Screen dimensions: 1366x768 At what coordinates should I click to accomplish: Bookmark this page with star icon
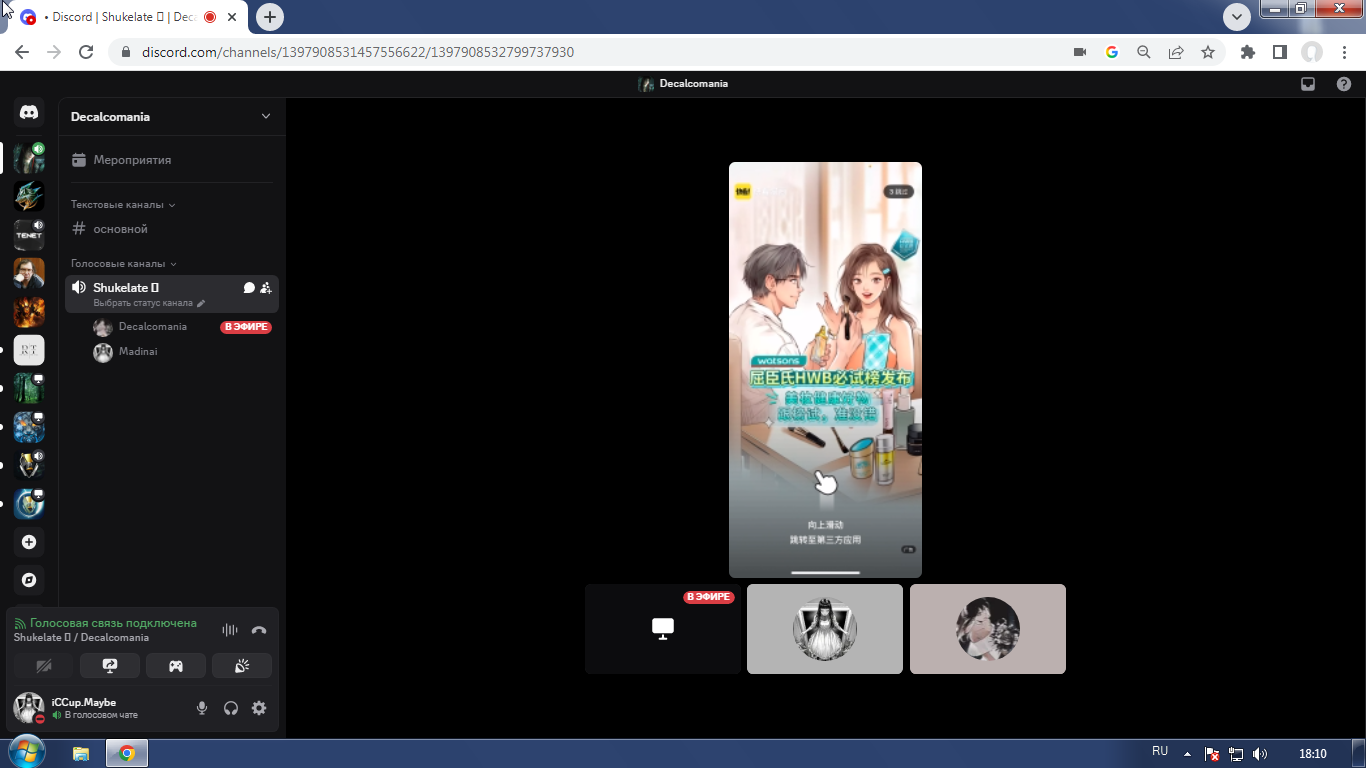click(x=1208, y=52)
